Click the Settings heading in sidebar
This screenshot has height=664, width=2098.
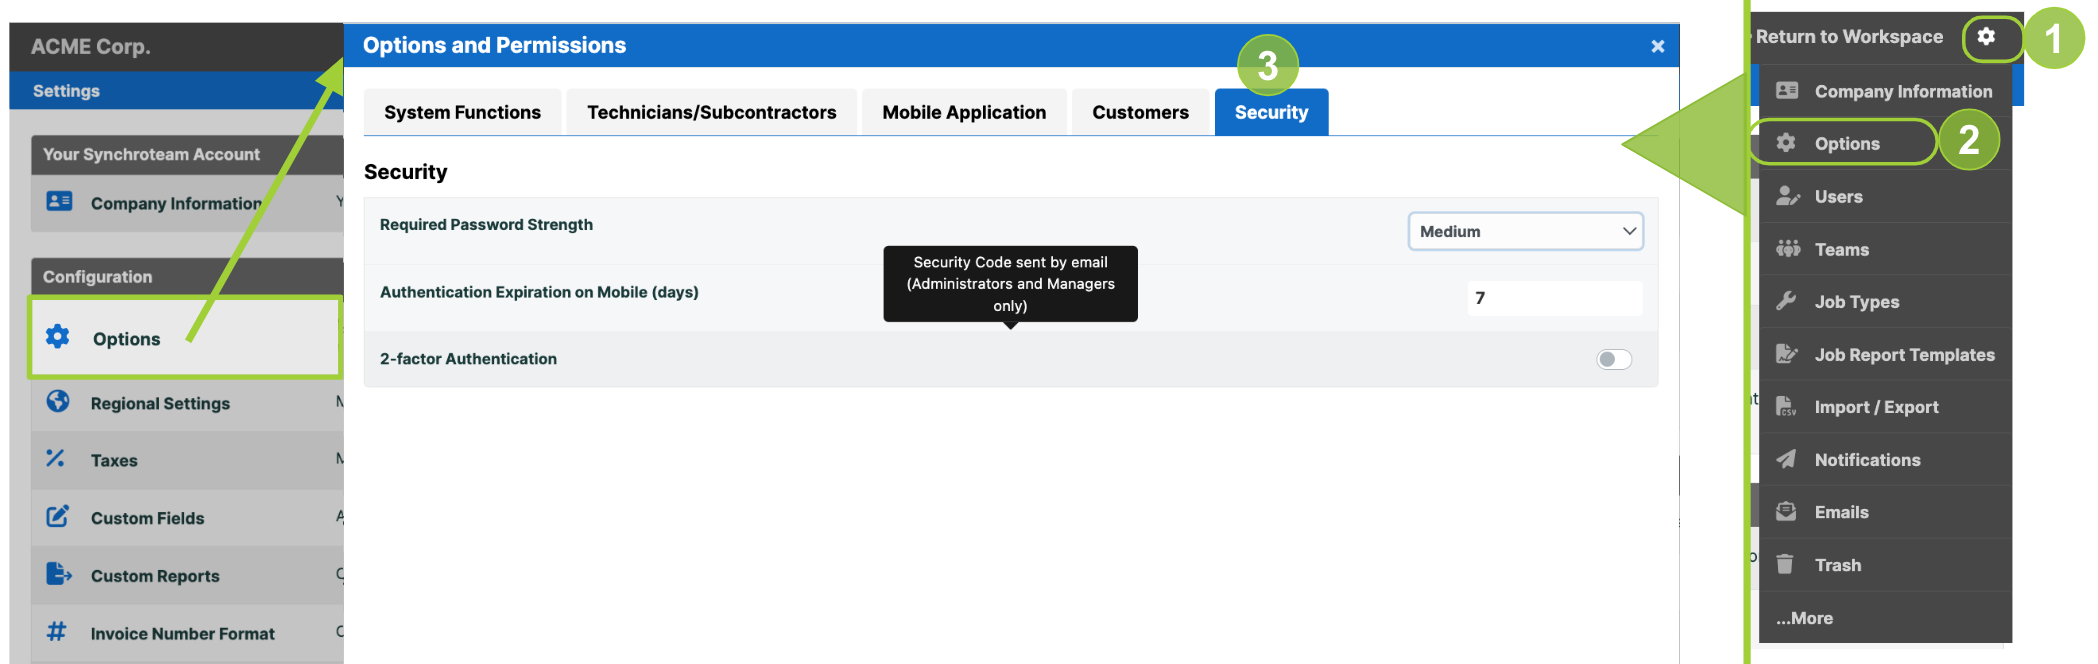[66, 91]
